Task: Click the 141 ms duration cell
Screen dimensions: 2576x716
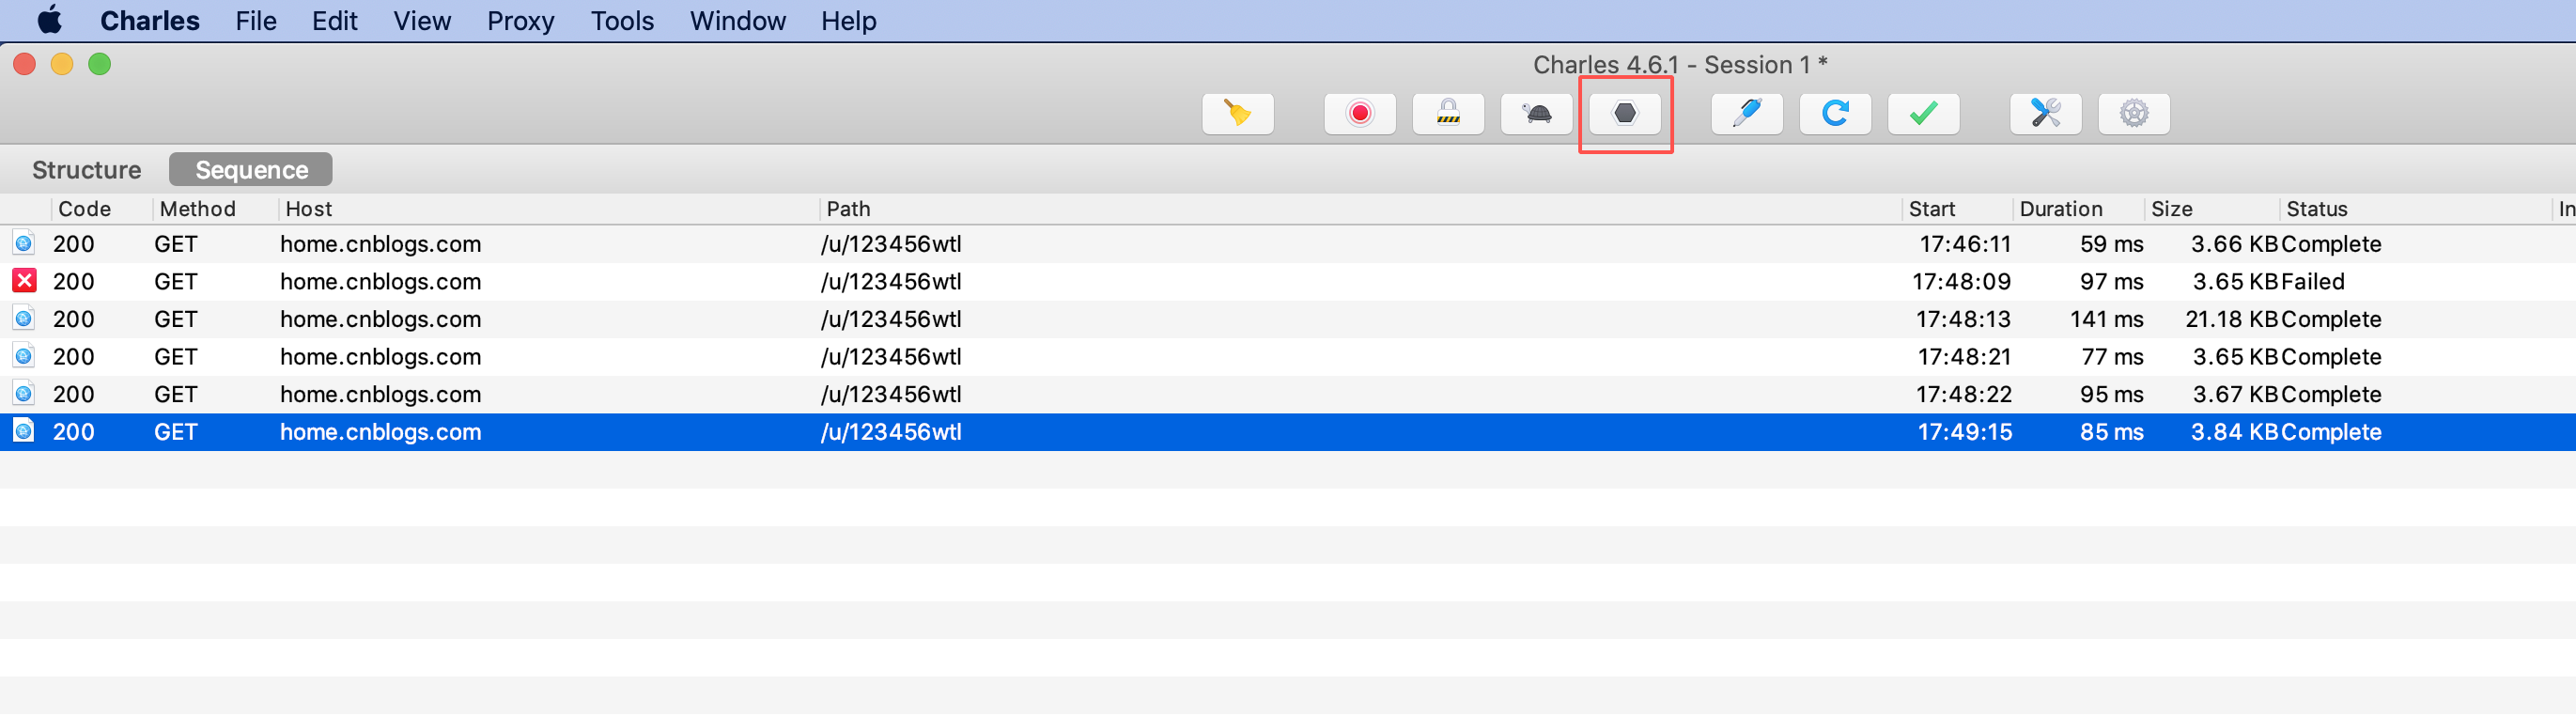Action: (2106, 320)
